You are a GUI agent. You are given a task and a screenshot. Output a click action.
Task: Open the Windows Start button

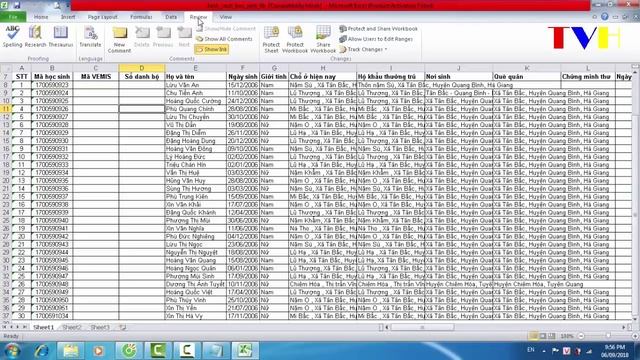[x=12, y=351]
